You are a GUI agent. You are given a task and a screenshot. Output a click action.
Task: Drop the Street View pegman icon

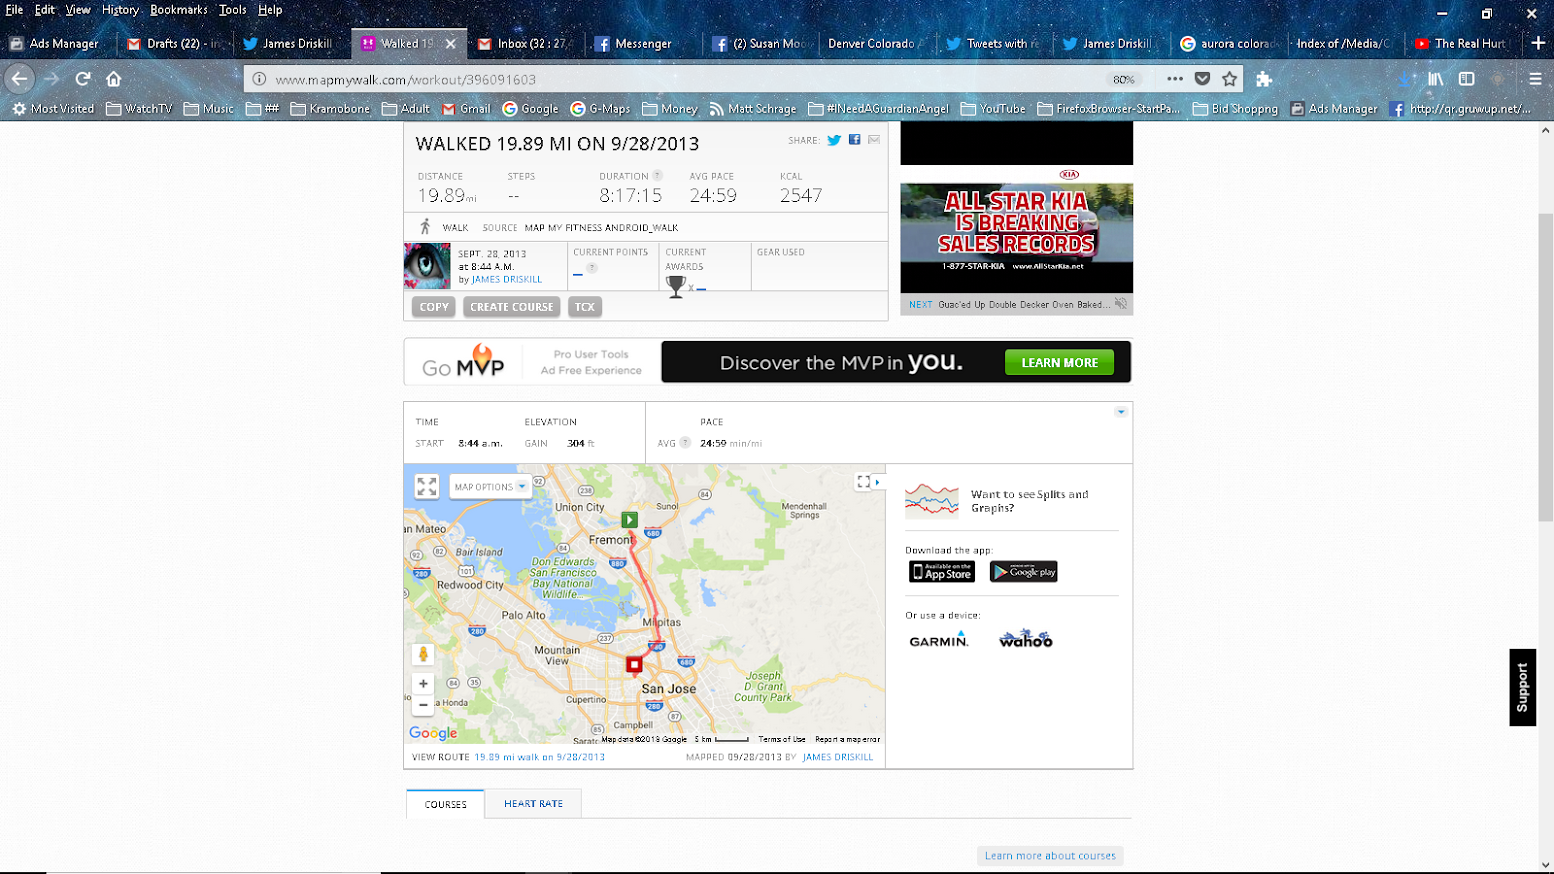423,655
